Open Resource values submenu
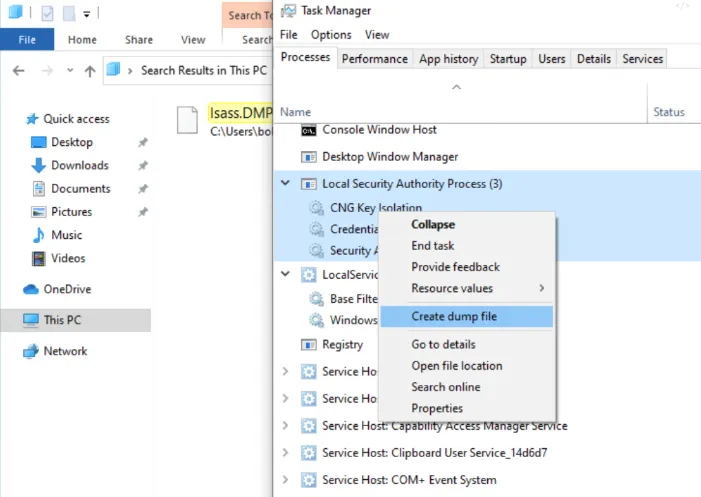Image resolution: width=701 pixels, height=497 pixels. point(466,288)
